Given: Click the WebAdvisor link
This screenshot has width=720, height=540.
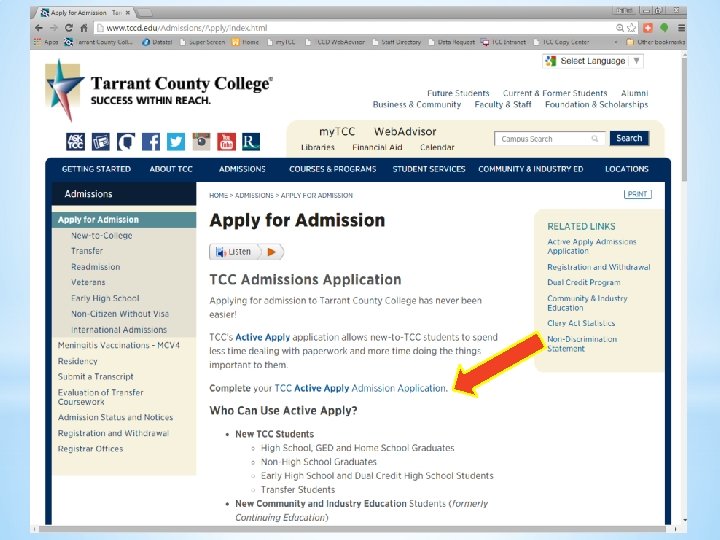Looking at the screenshot, I should tap(405, 132).
